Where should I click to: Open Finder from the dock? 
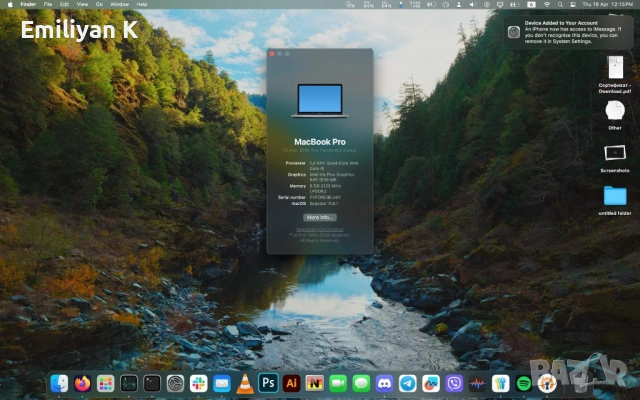pyautogui.click(x=59, y=384)
